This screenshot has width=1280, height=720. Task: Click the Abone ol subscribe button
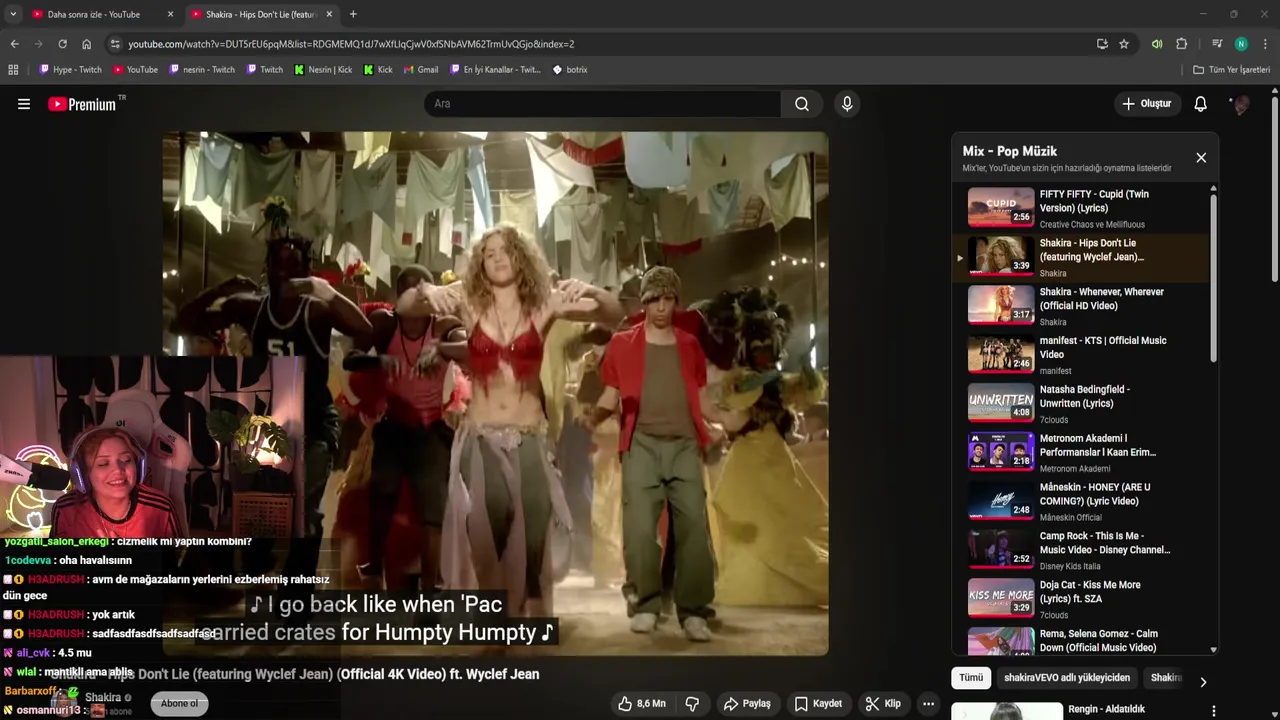180,704
